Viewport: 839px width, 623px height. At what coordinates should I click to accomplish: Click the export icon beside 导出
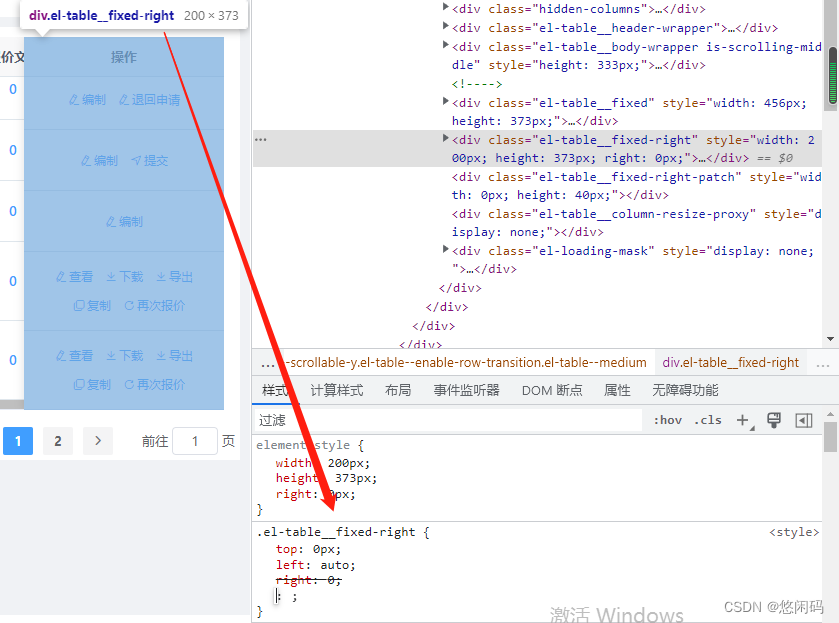tap(161, 277)
